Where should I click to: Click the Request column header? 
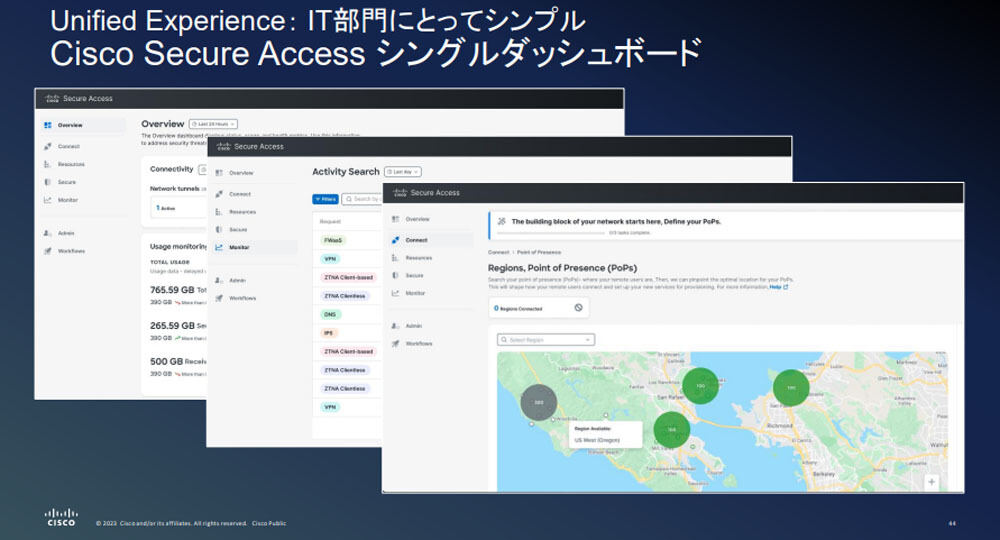(330, 221)
